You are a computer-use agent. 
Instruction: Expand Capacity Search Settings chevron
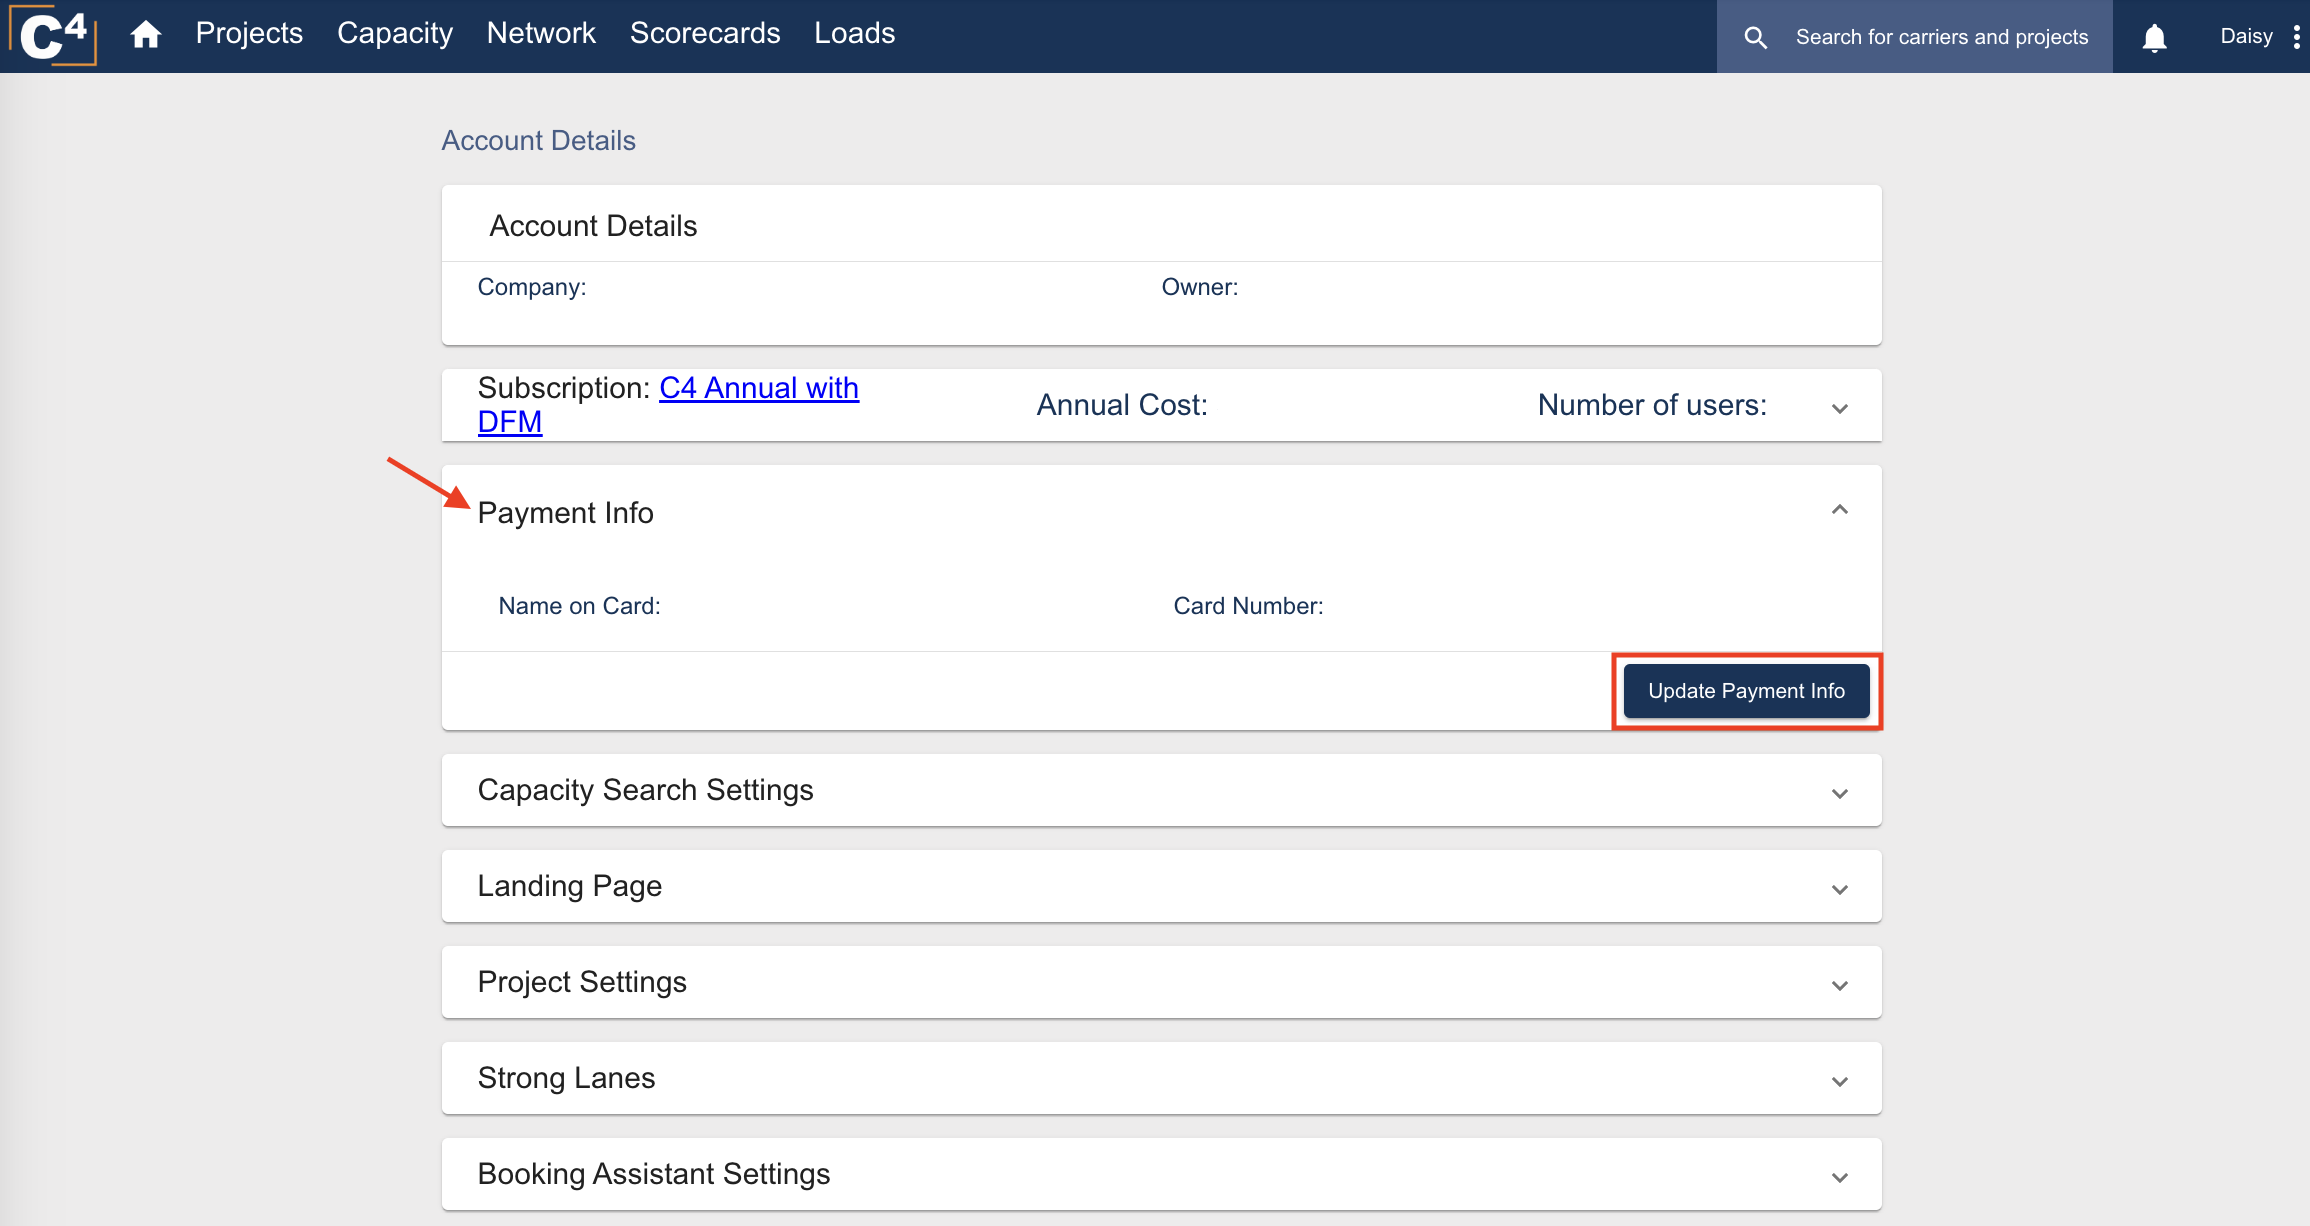click(1839, 793)
